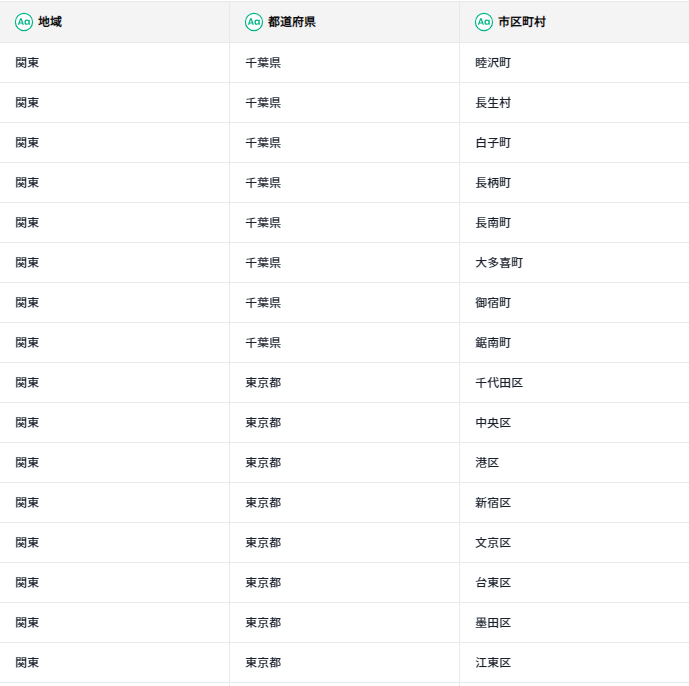Click the 御宿町 cell
689x686 pixels.
pos(574,303)
